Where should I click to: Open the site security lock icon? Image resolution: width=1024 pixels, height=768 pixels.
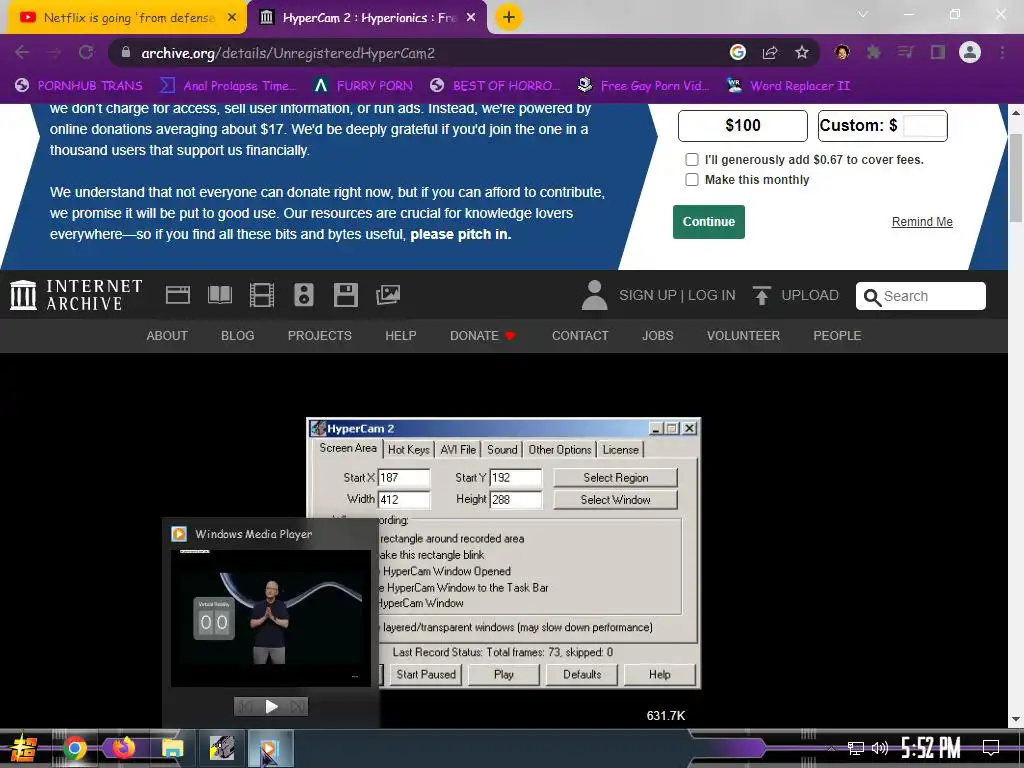(126, 52)
